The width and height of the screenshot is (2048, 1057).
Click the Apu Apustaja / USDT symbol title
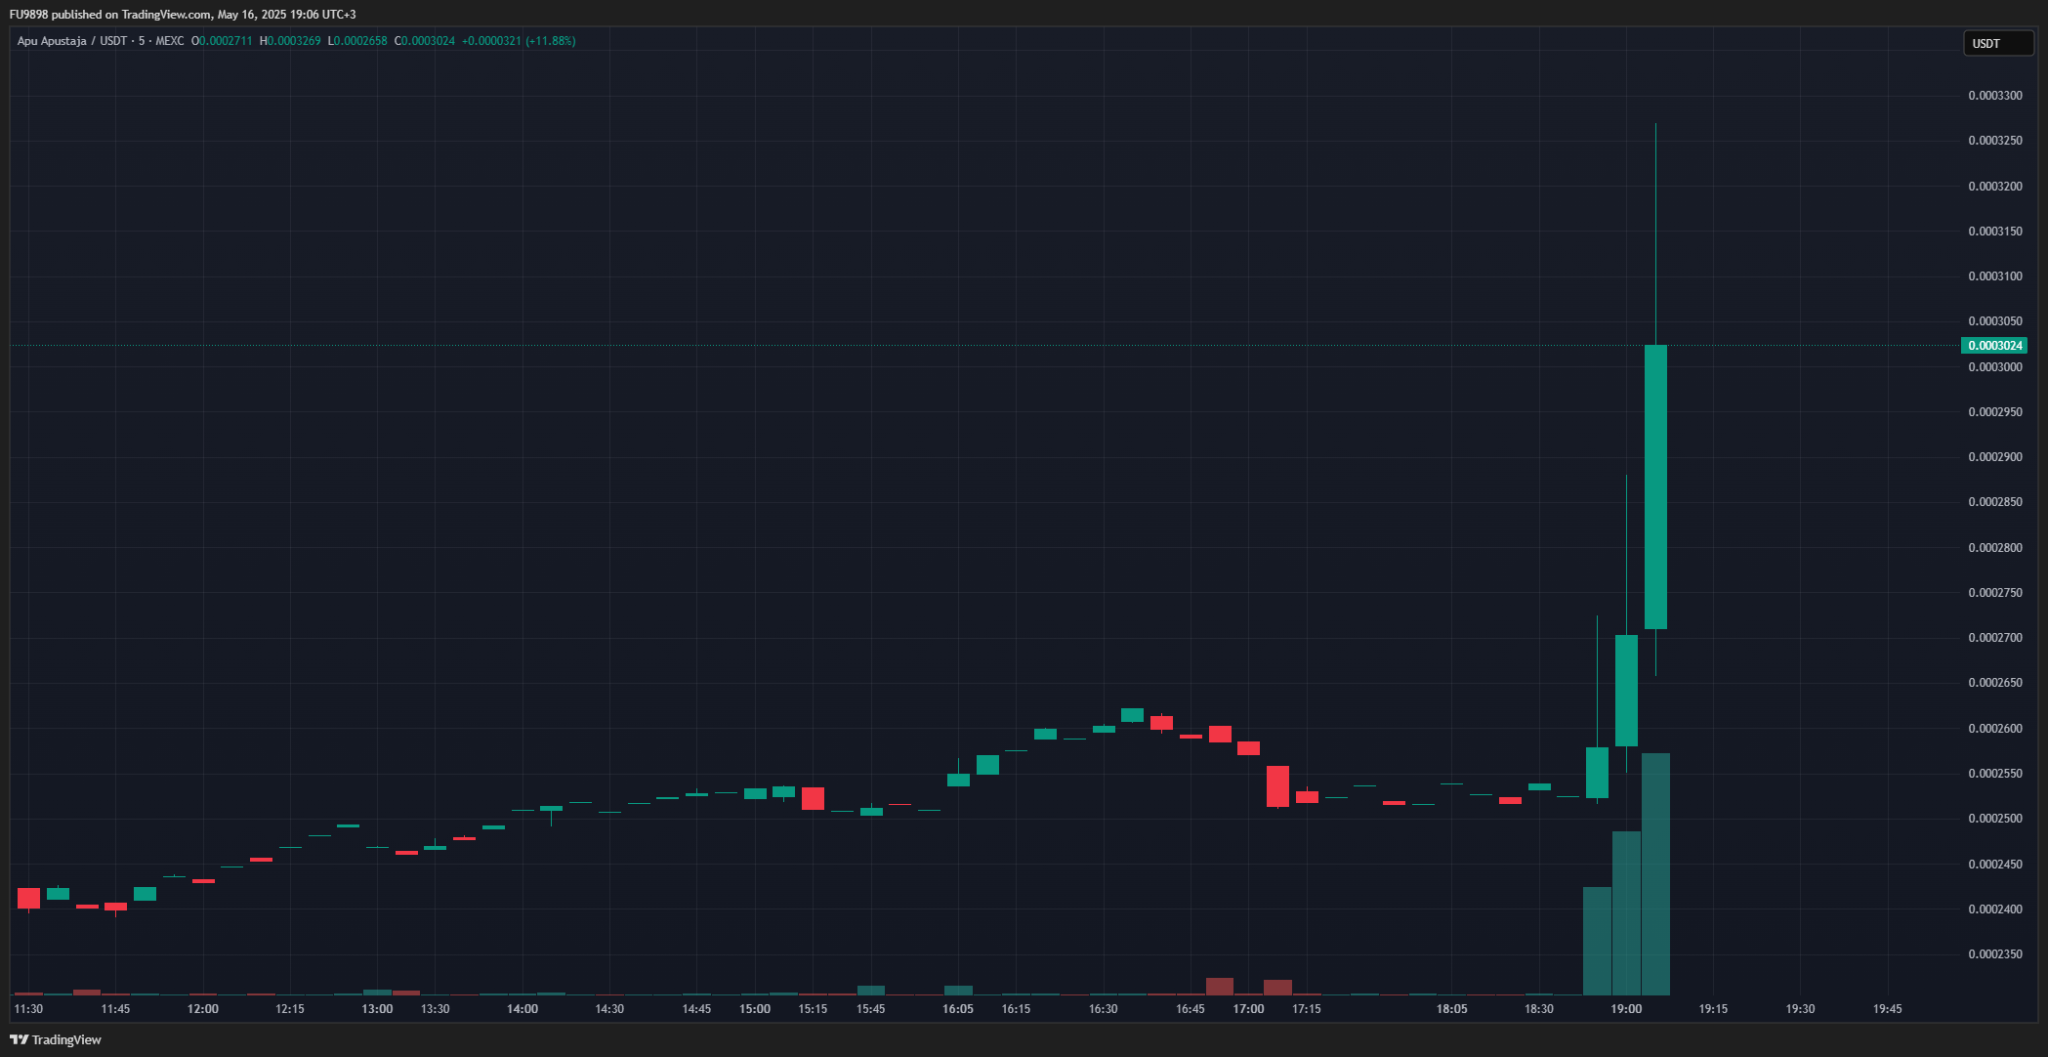point(72,41)
